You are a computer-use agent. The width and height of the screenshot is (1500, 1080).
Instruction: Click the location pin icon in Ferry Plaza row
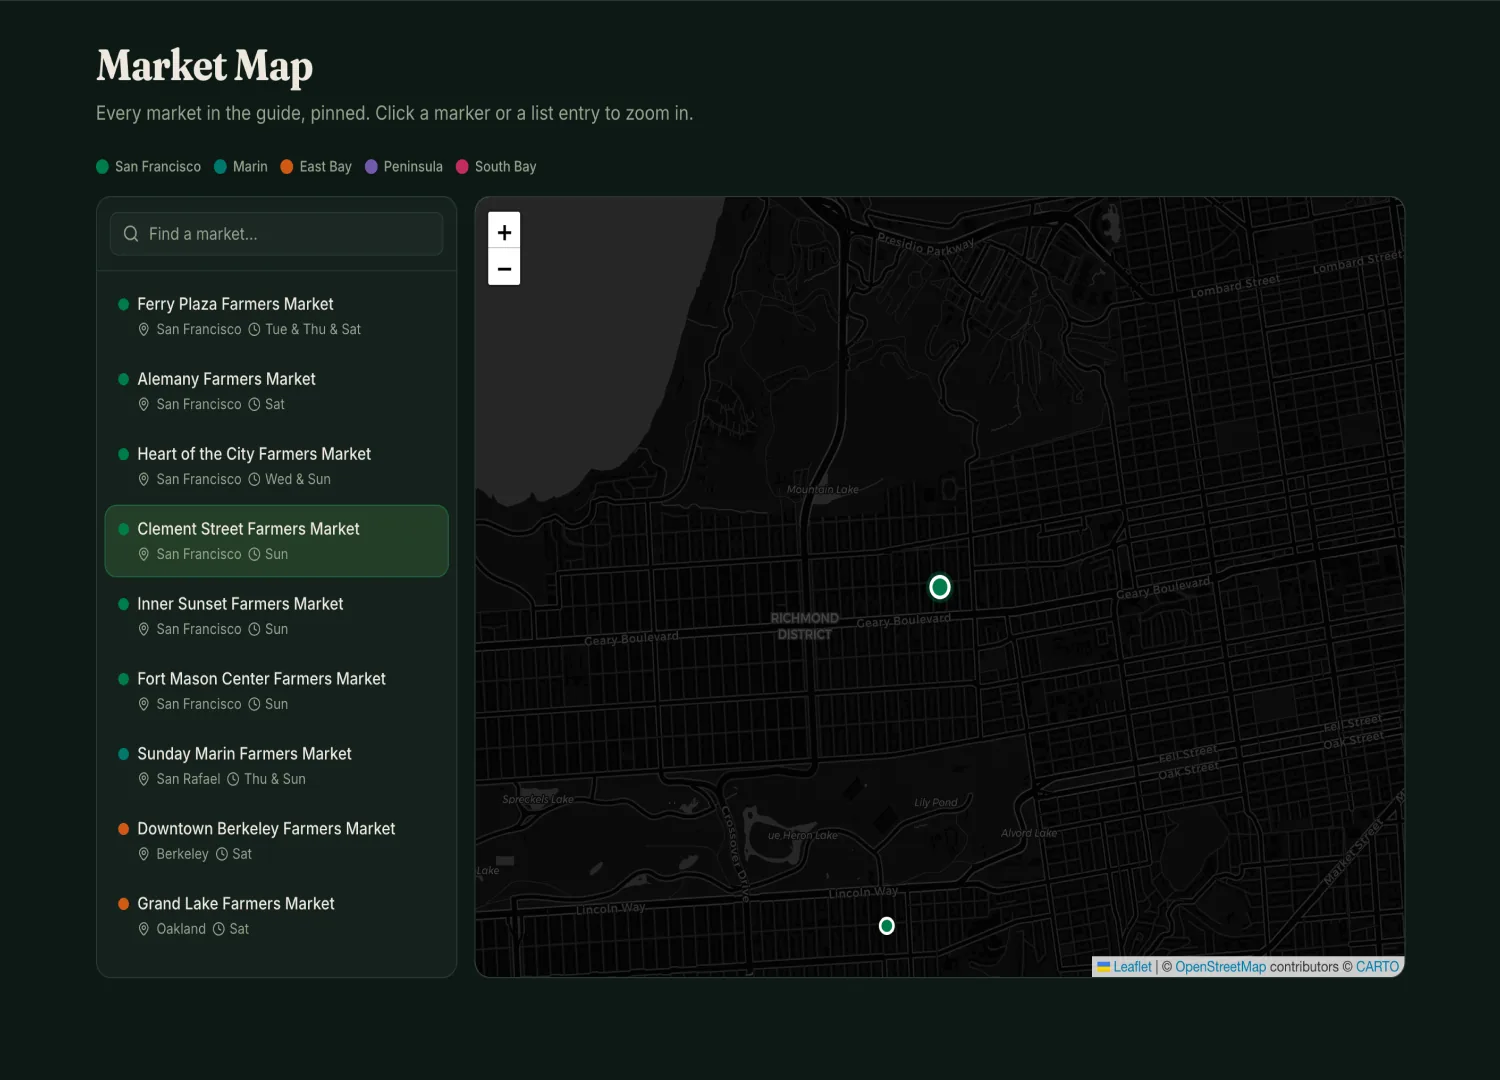click(x=144, y=329)
